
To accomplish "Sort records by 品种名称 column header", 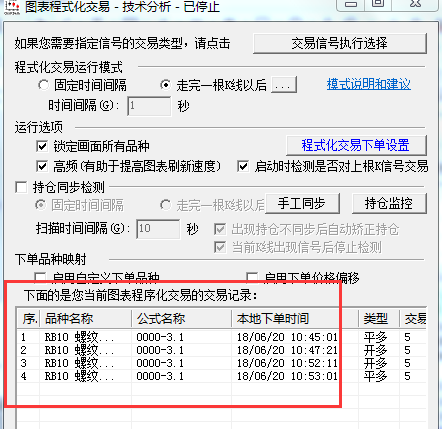I will click(86, 319).
